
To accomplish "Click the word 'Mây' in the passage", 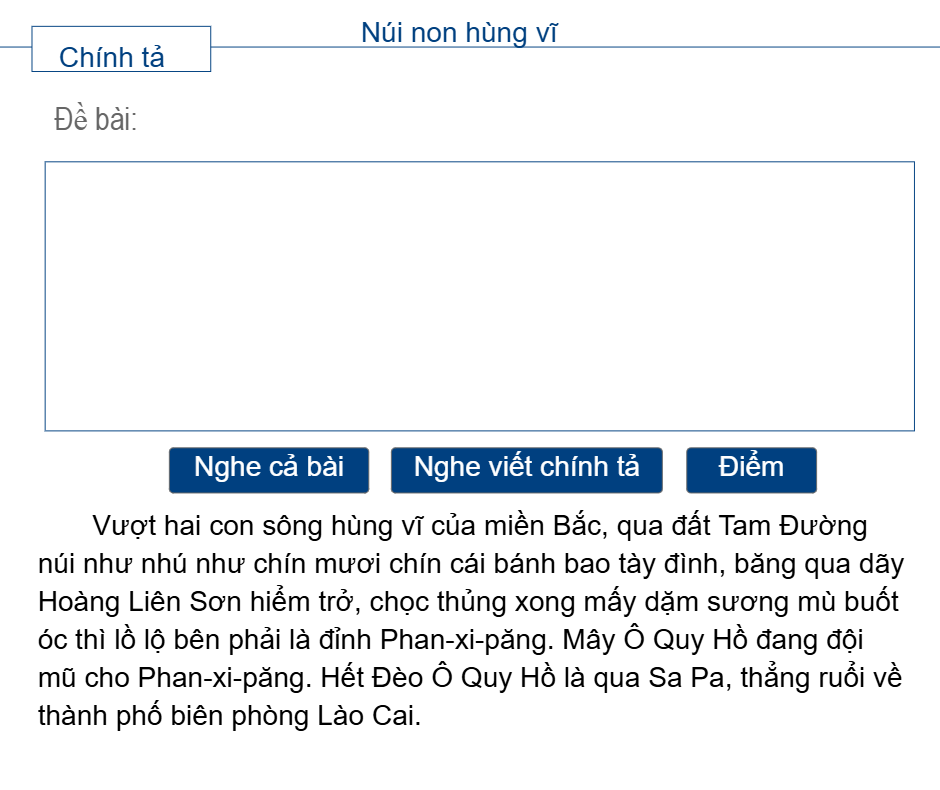I will pyautogui.click(x=588, y=641).
